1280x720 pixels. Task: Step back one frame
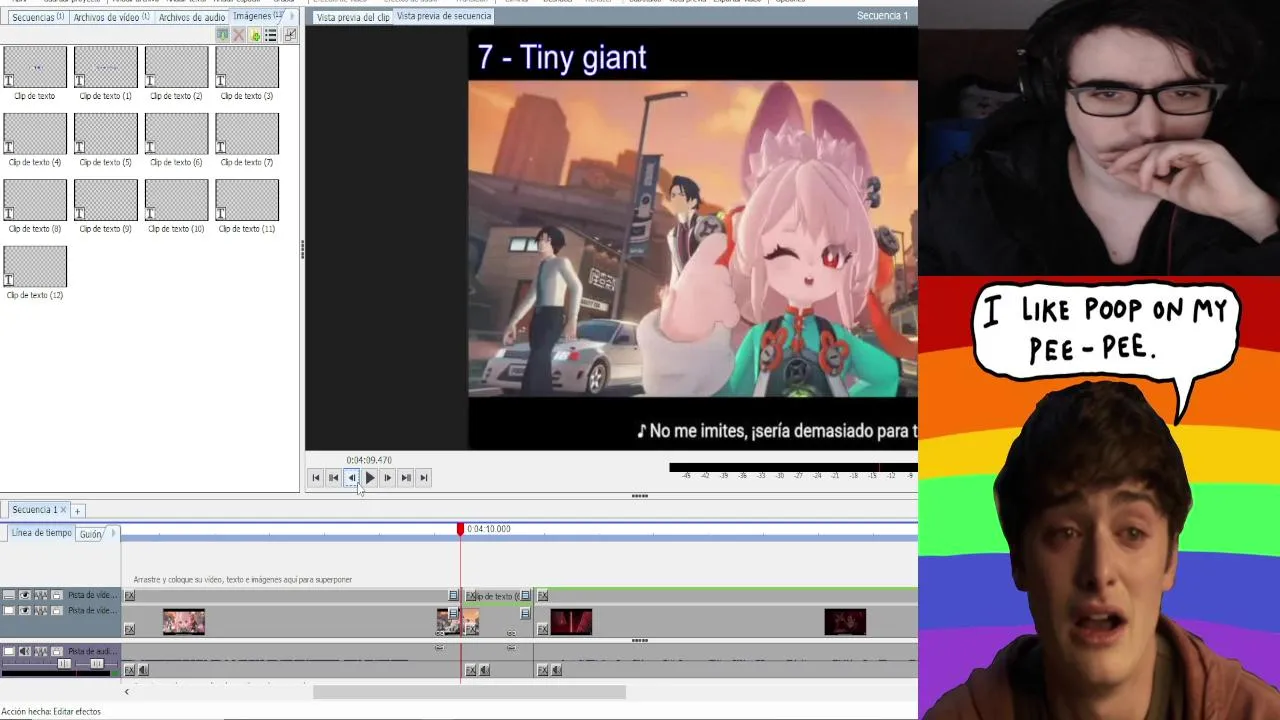(x=352, y=478)
